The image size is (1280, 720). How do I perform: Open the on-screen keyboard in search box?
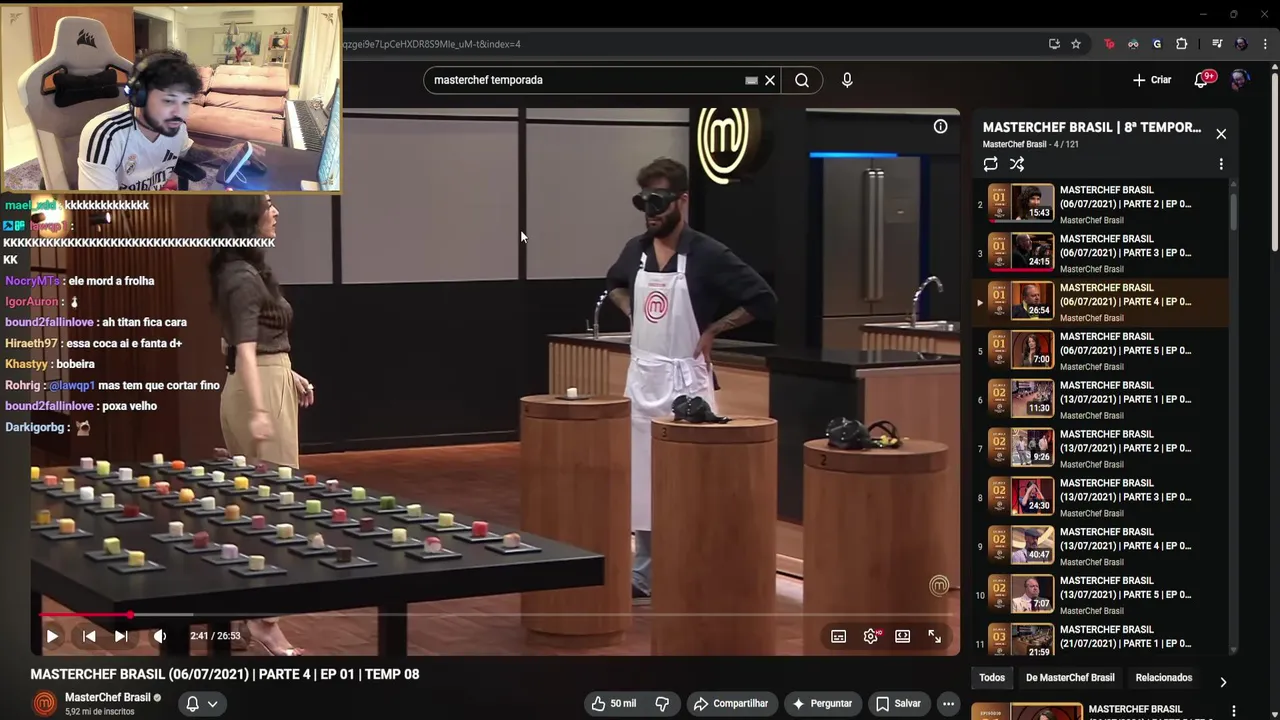[x=751, y=80]
